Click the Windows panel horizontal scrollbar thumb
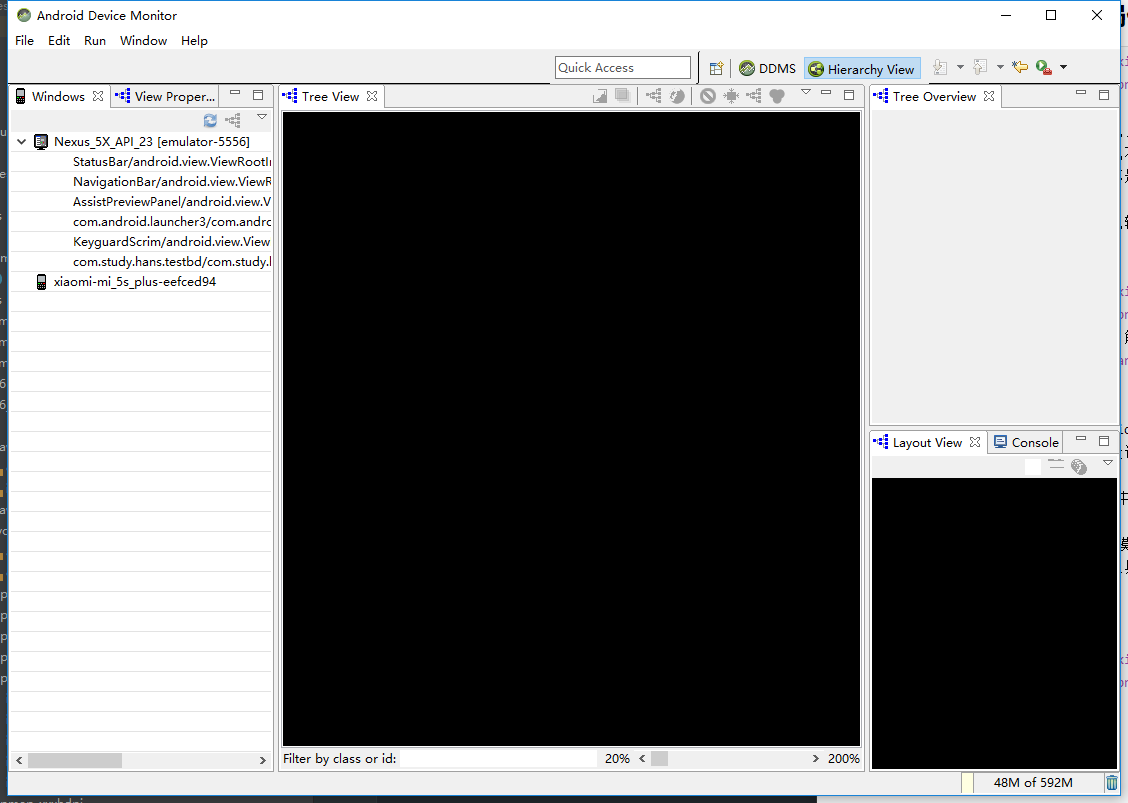The height and width of the screenshot is (803, 1128). pos(75,760)
